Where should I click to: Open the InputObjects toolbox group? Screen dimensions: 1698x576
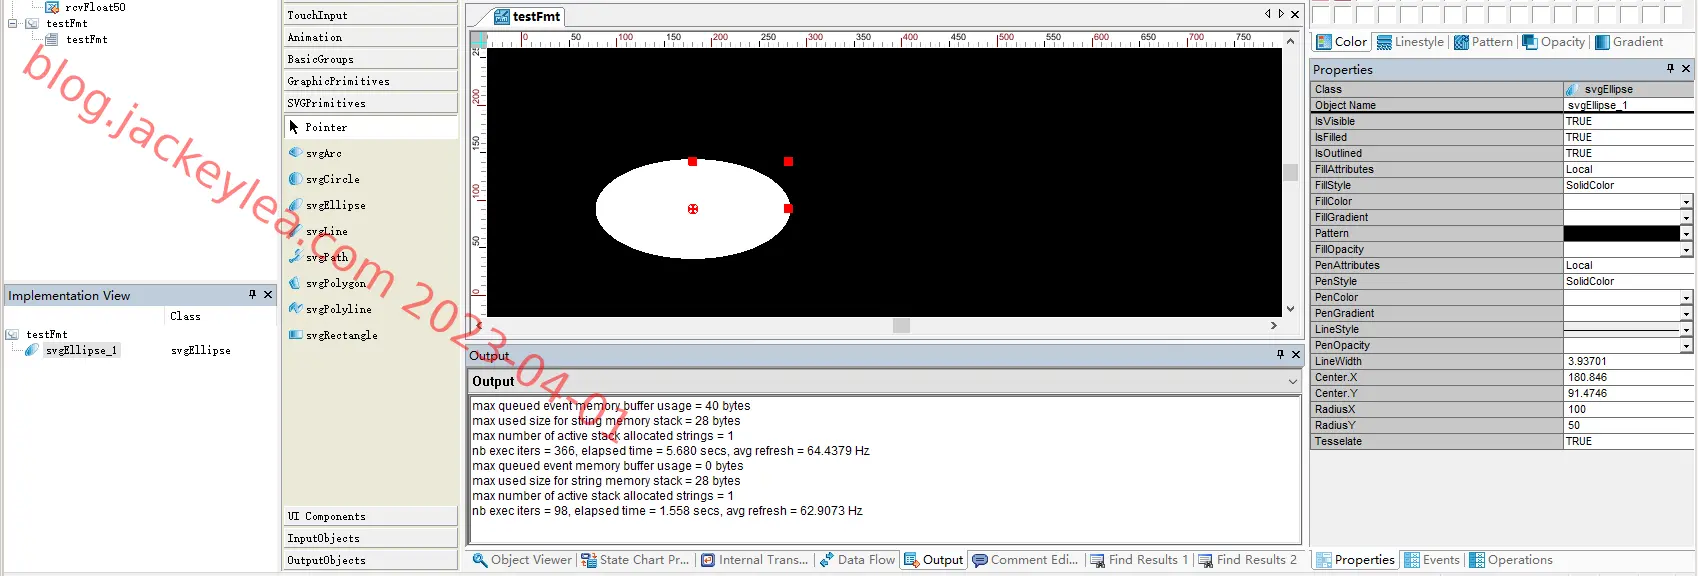370,538
